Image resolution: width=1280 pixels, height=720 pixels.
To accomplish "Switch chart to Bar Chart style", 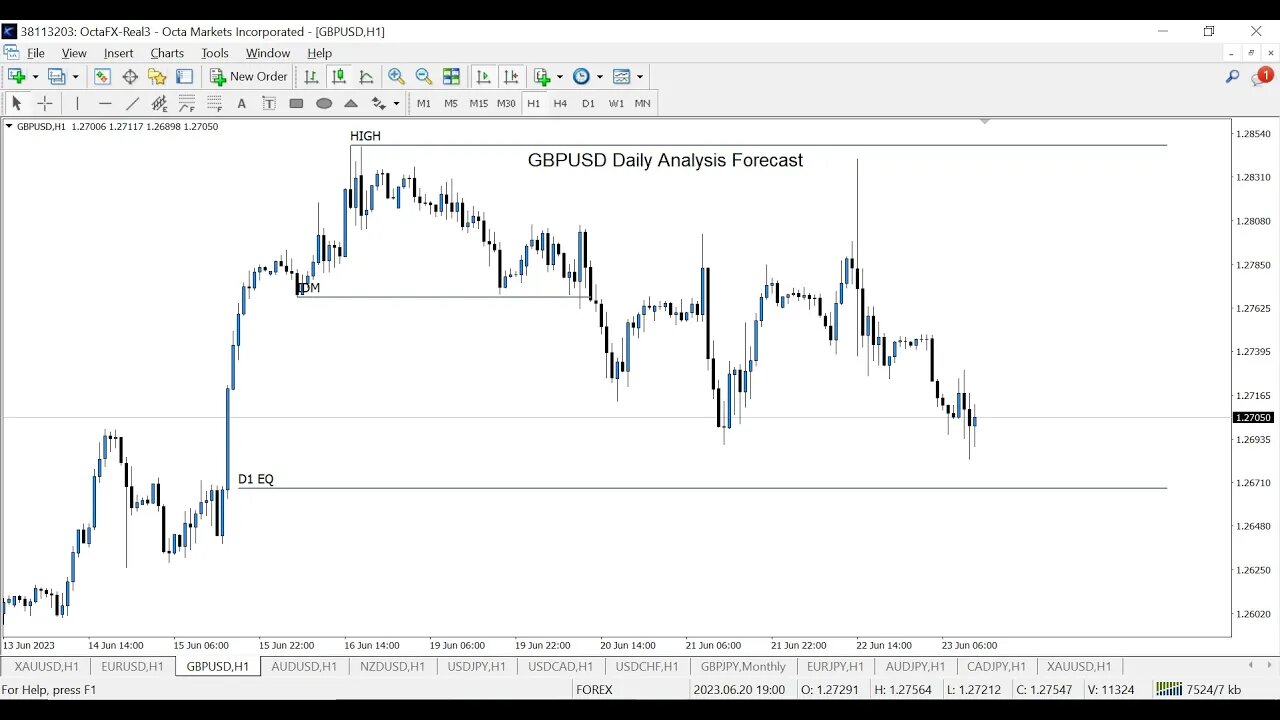I will point(311,76).
